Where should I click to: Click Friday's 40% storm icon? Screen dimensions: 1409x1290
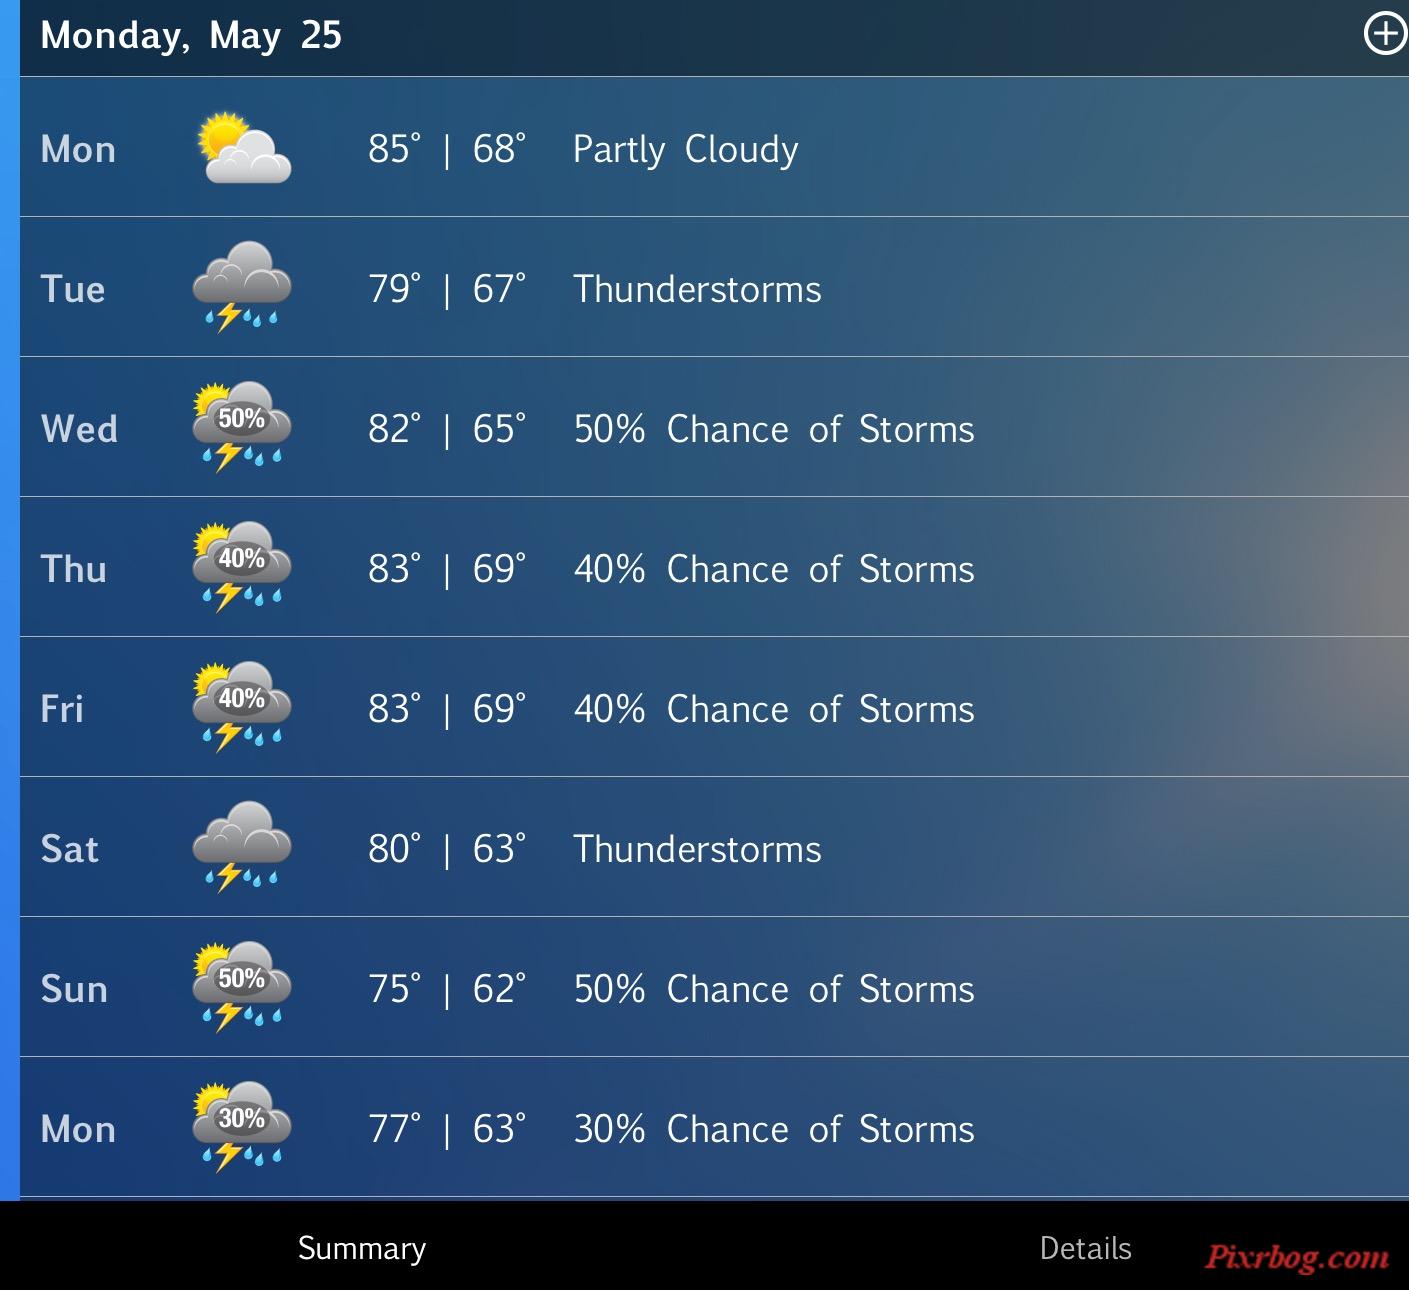point(241,706)
